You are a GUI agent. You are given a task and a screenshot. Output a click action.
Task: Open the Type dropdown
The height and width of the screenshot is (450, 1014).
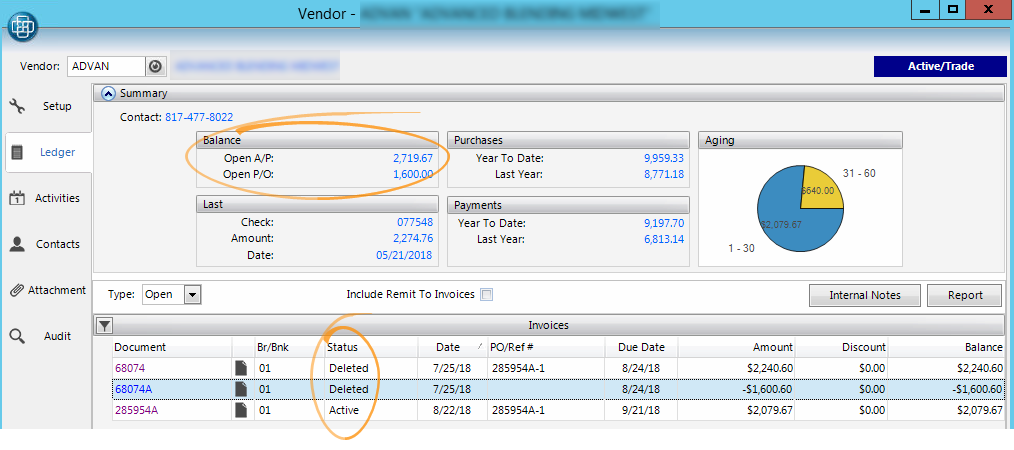pyautogui.click(x=193, y=295)
